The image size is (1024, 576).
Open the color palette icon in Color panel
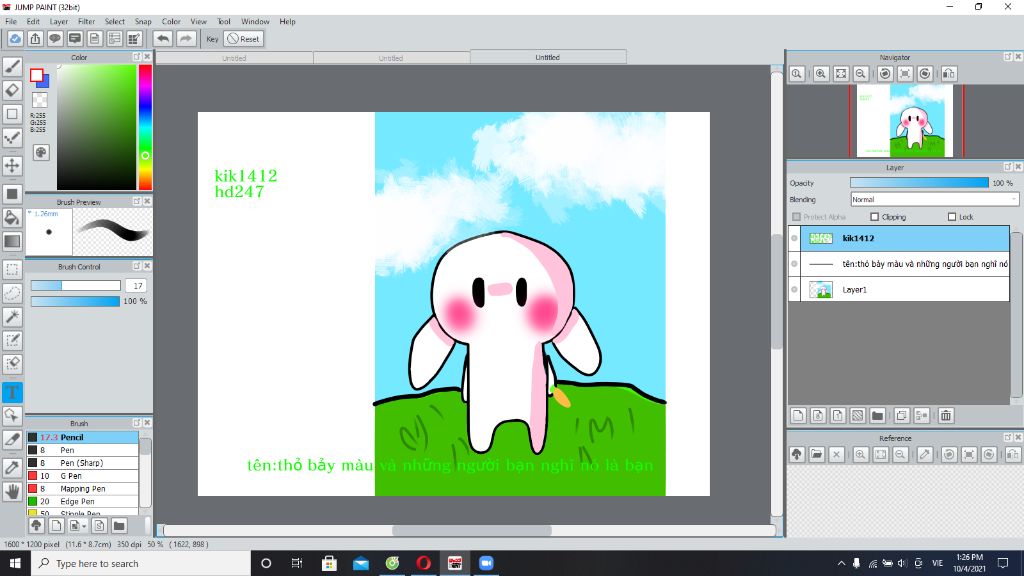coord(40,152)
